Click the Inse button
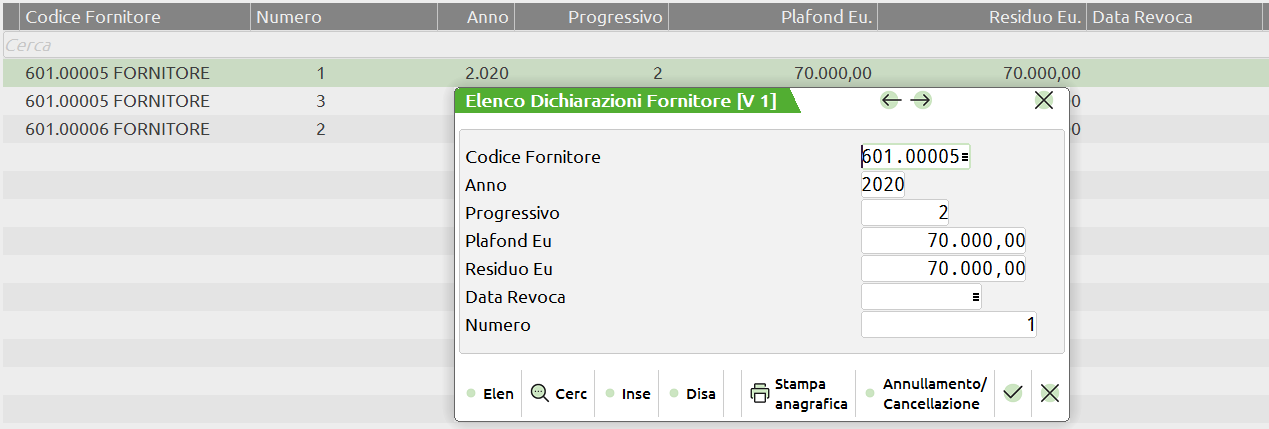The height and width of the screenshot is (429, 1269). point(628,394)
